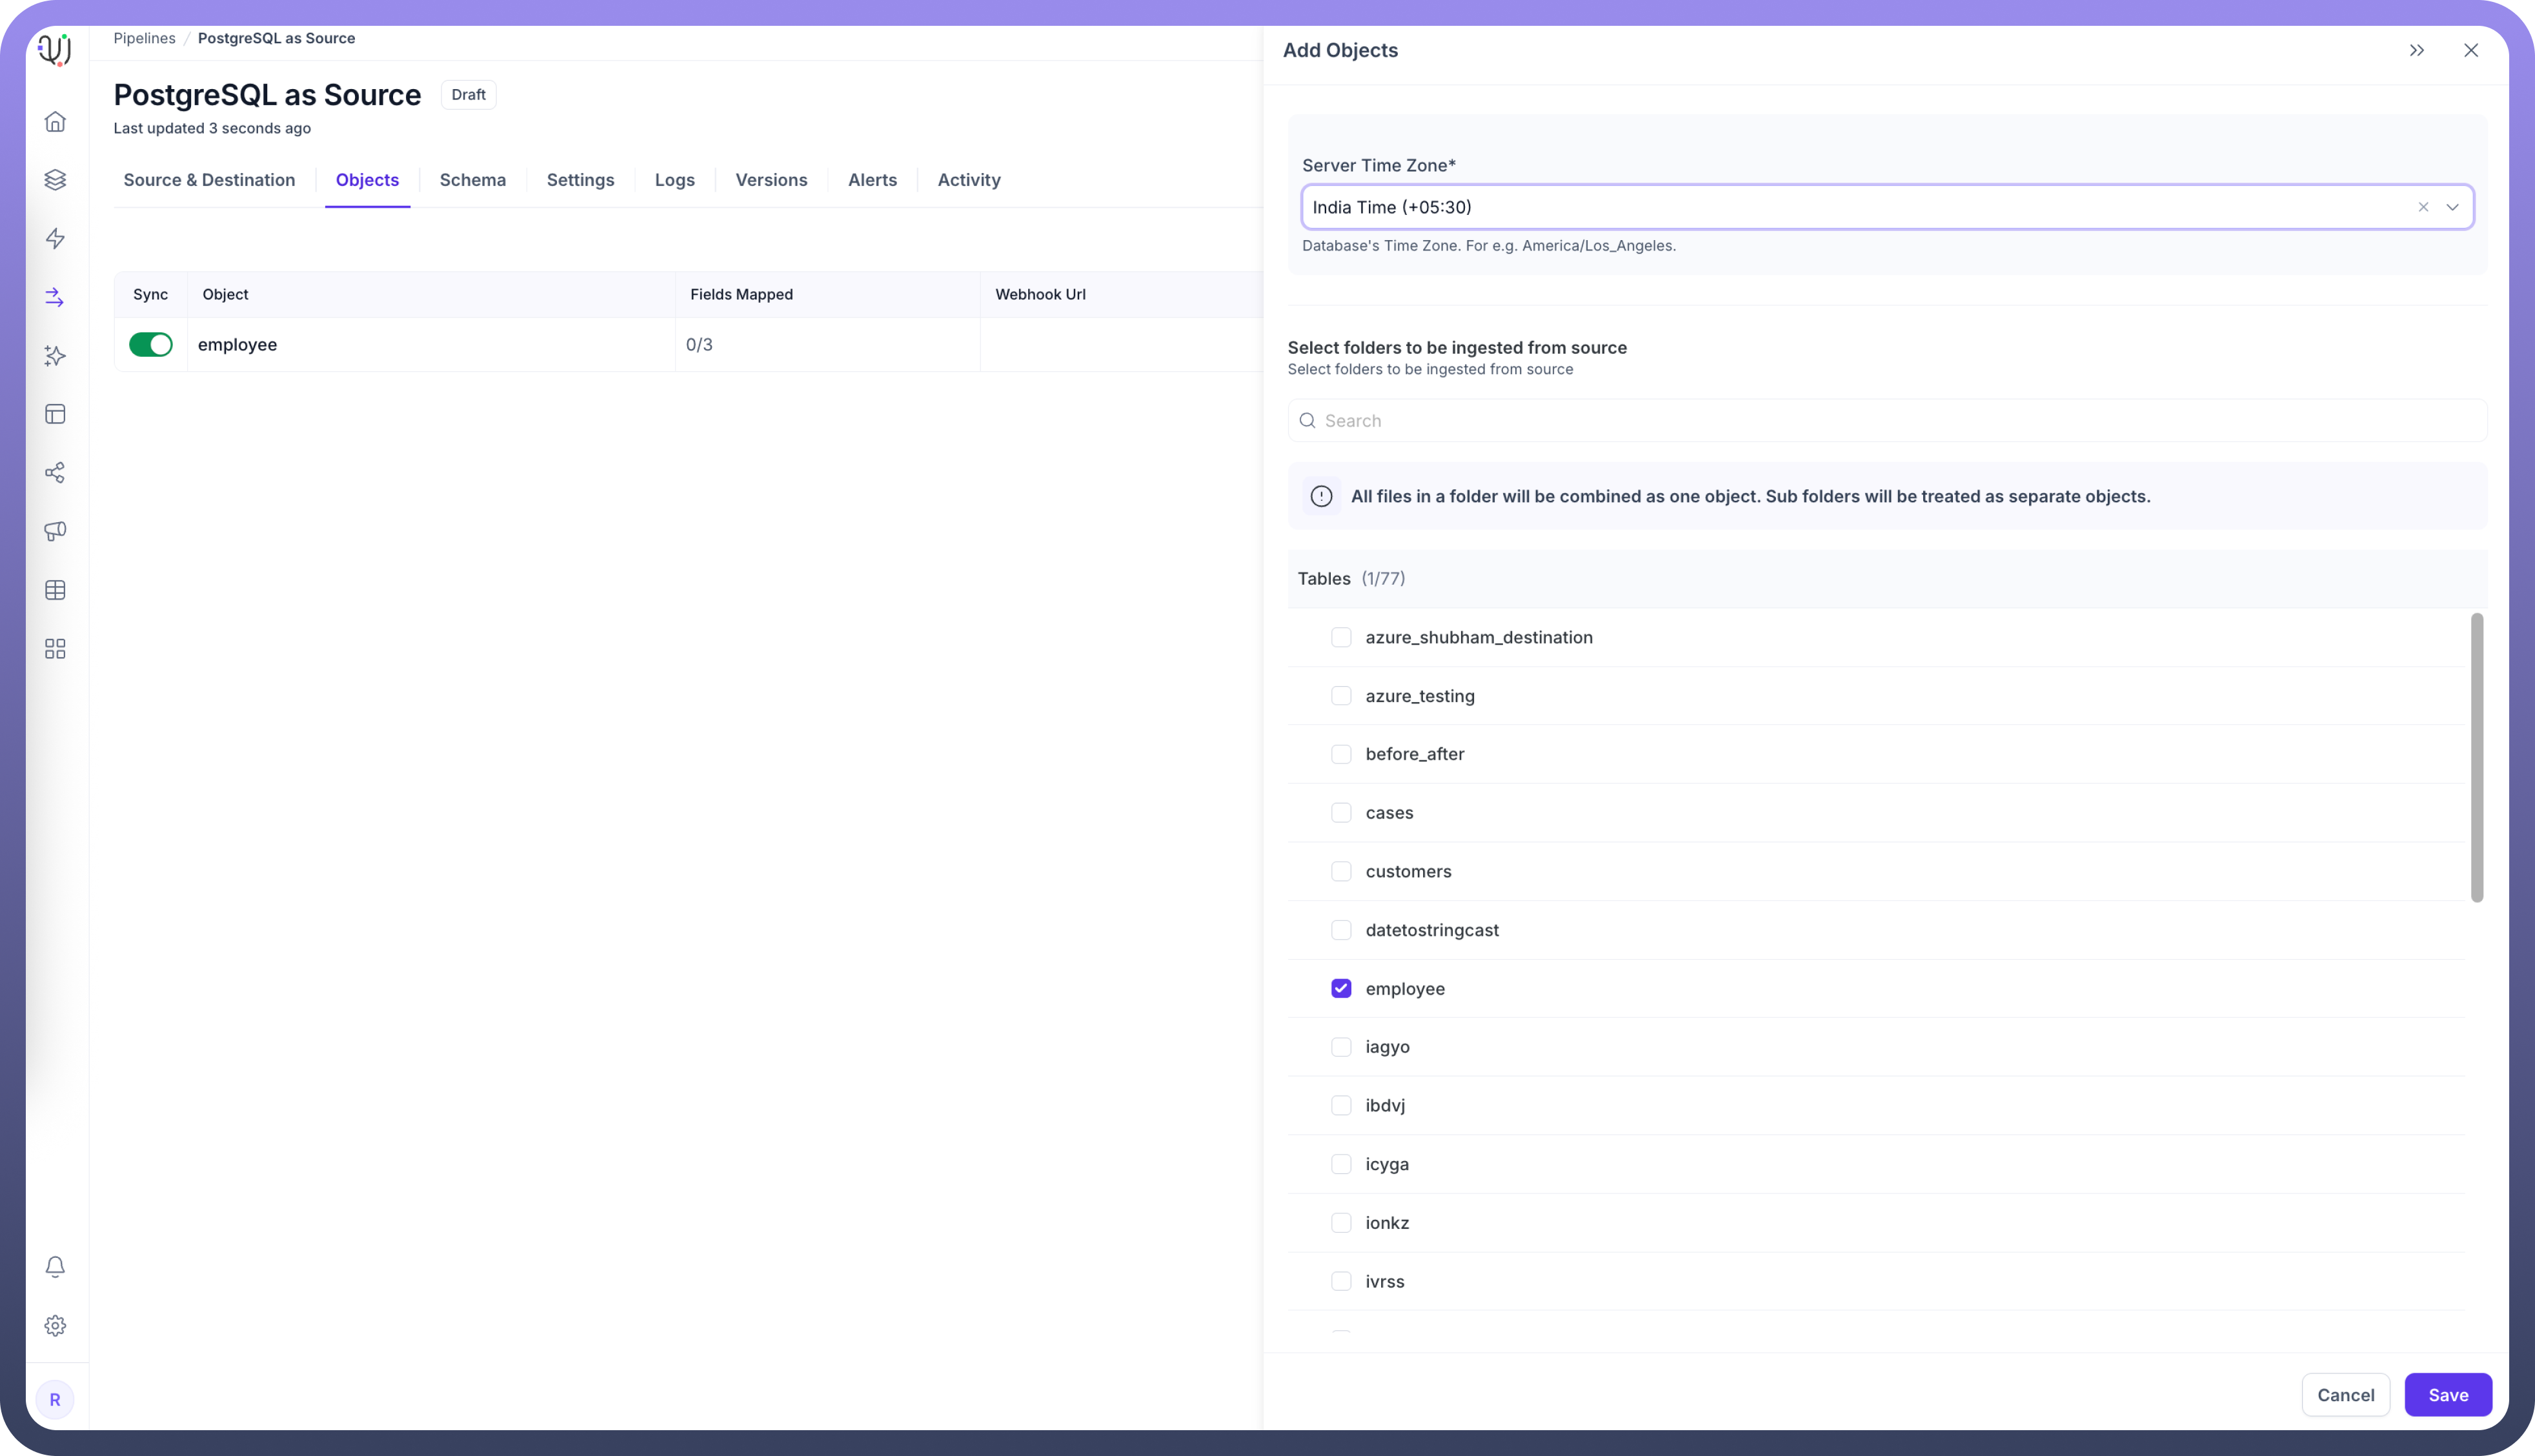Image resolution: width=2535 pixels, height=1456 pixels.
Task: Toggle sync switch for employee object
Action: coord(151,345)
